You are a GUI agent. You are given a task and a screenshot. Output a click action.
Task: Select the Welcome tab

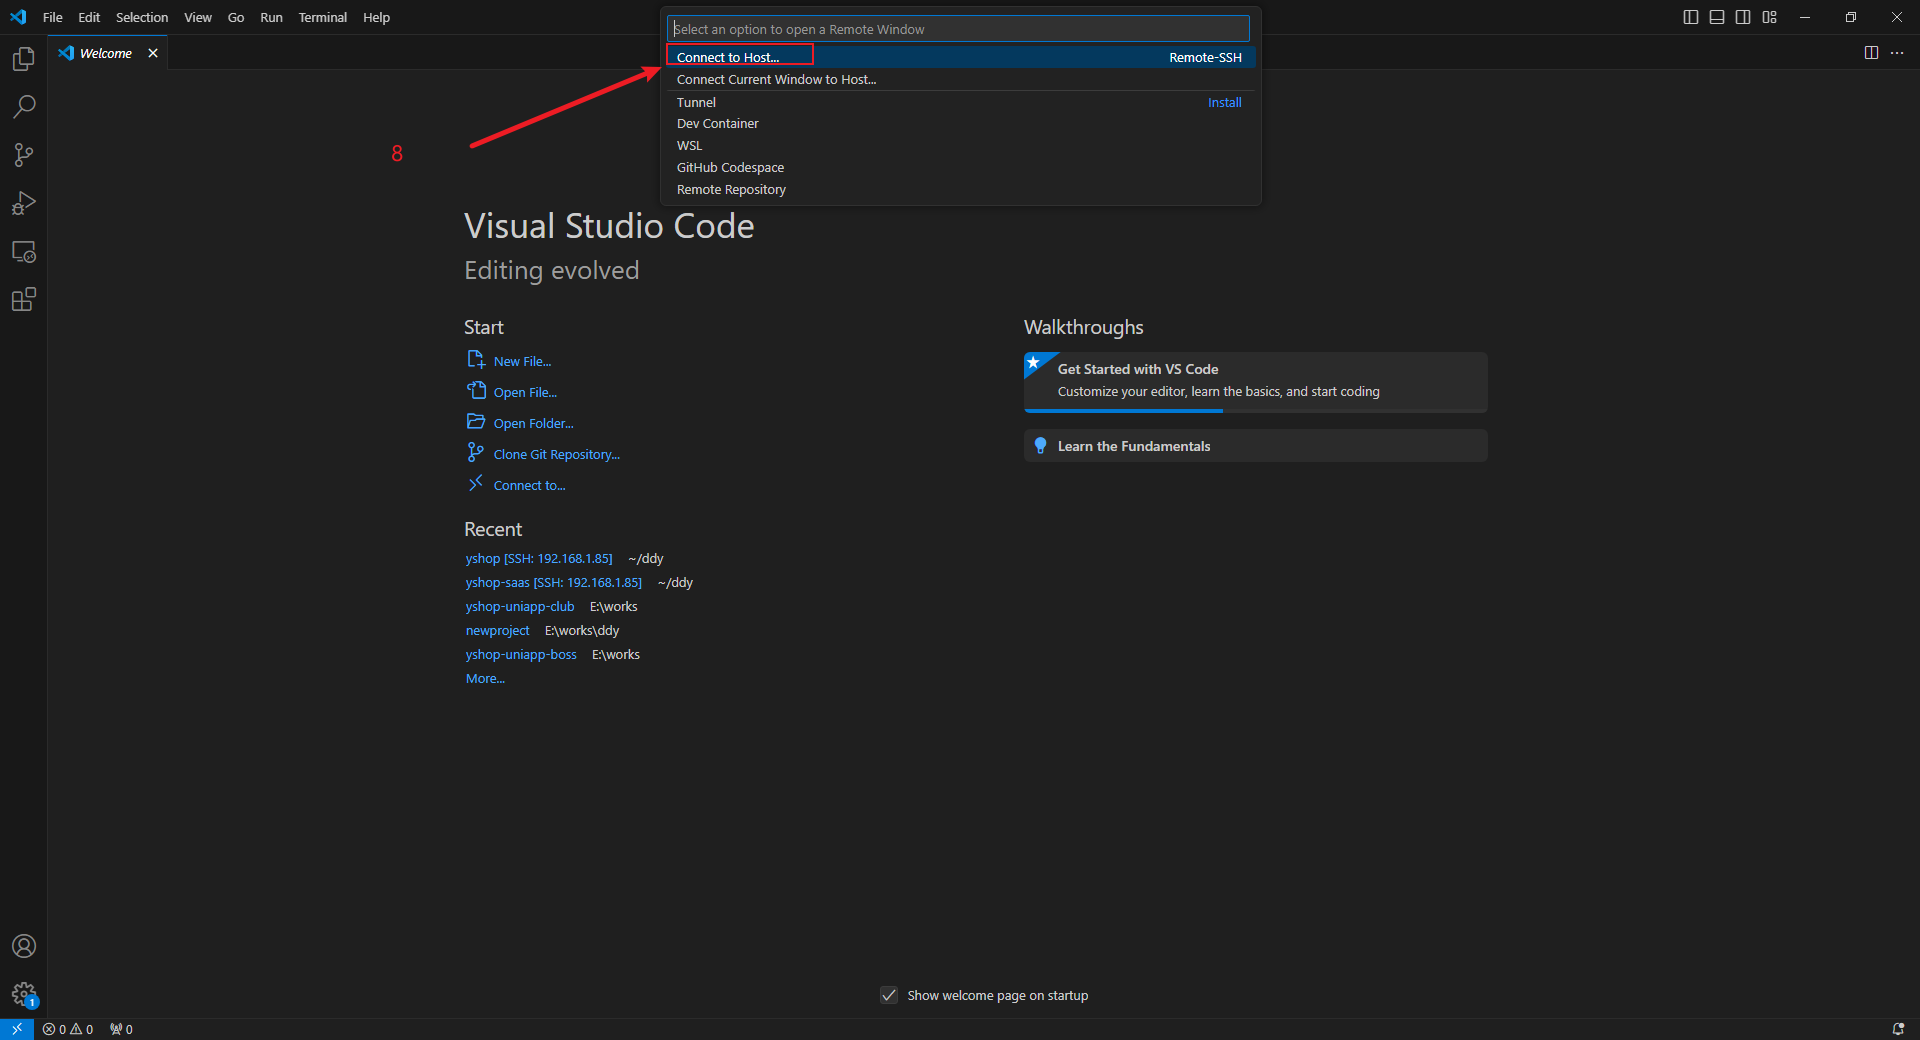click(106, 53)
